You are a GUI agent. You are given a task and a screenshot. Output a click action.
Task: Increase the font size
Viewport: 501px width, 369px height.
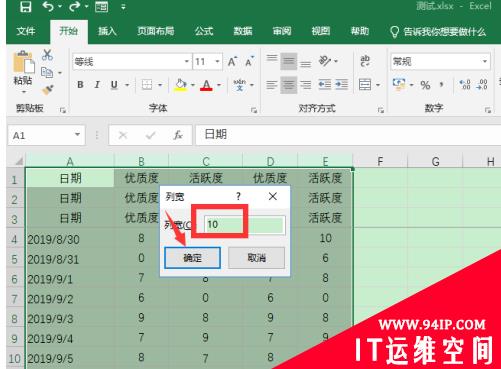click(232, 62)
